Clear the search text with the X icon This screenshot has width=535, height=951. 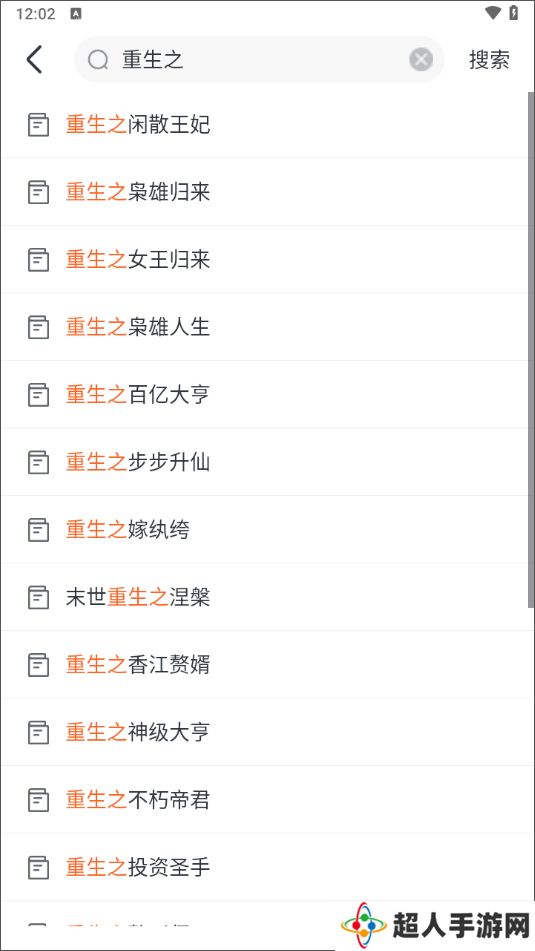(x=420, y=59)
